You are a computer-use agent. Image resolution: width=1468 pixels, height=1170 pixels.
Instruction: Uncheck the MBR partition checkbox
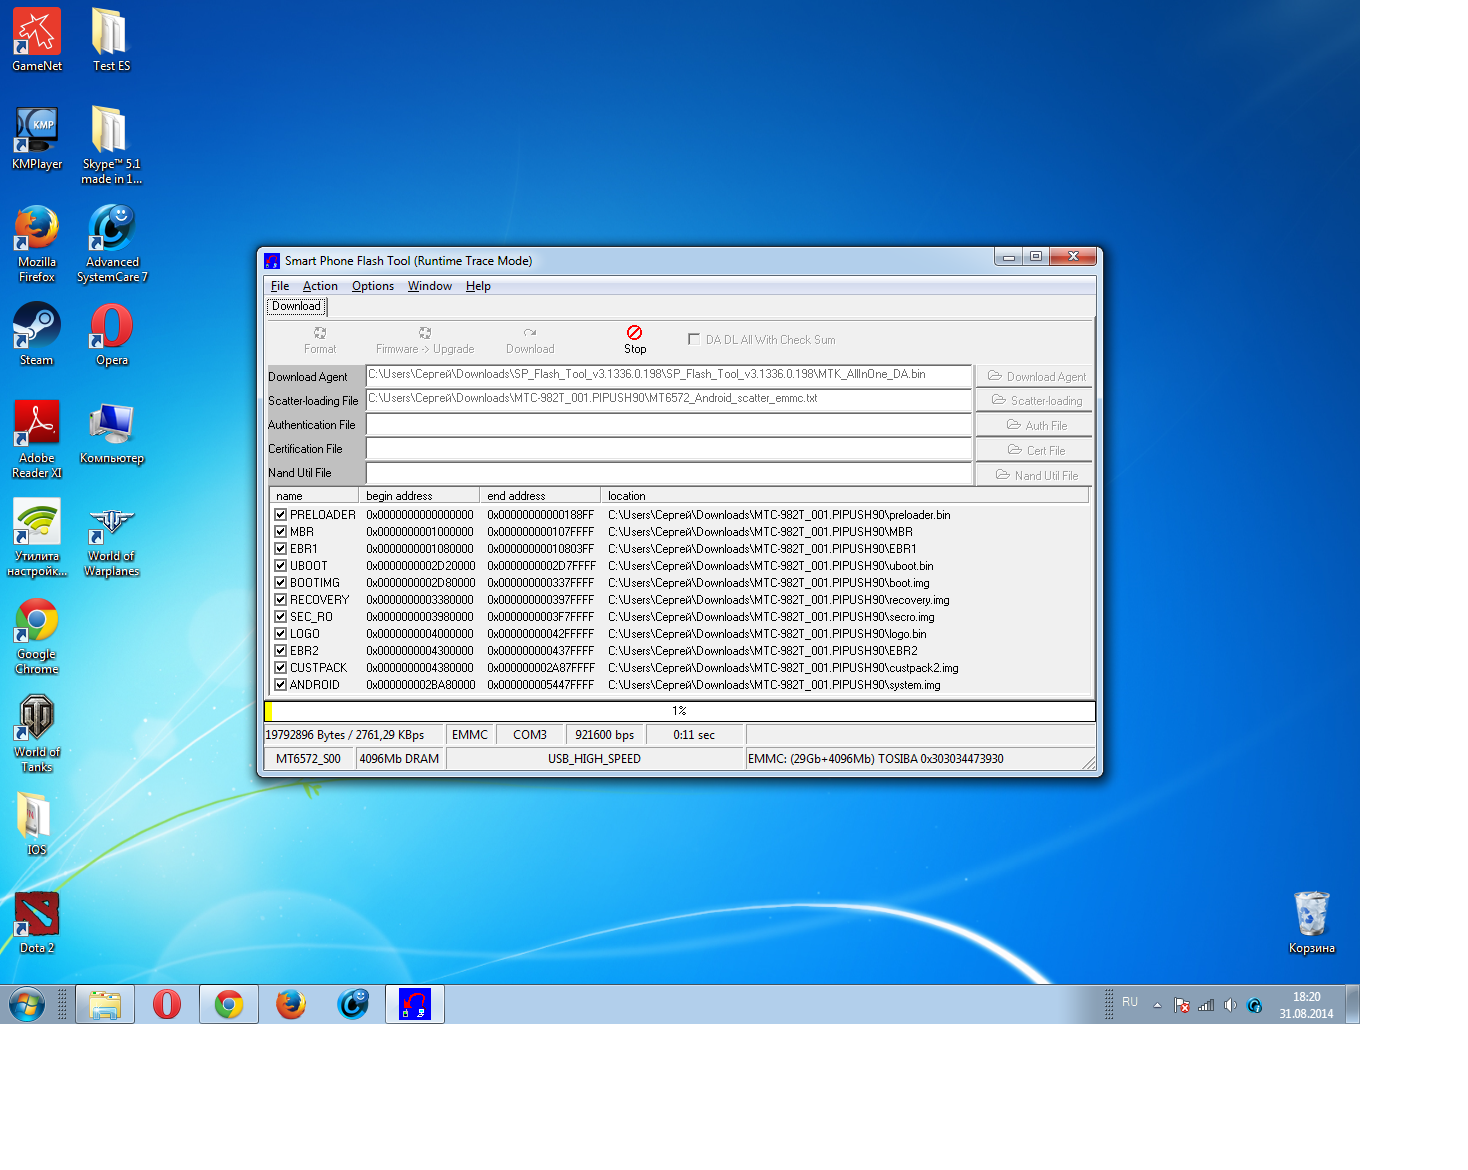[x=281, y=532]
